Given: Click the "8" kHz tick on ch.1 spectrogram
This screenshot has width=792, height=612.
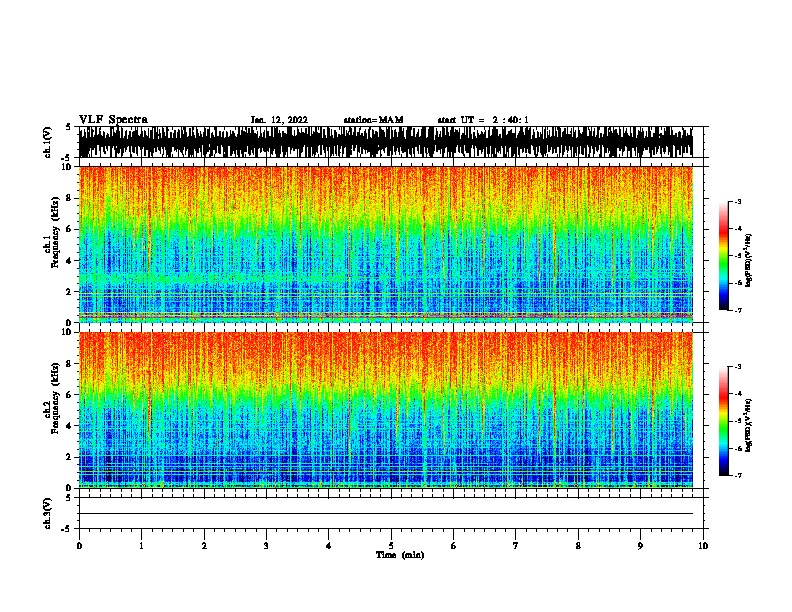Looking at the screenshot, I should point(70,198).
